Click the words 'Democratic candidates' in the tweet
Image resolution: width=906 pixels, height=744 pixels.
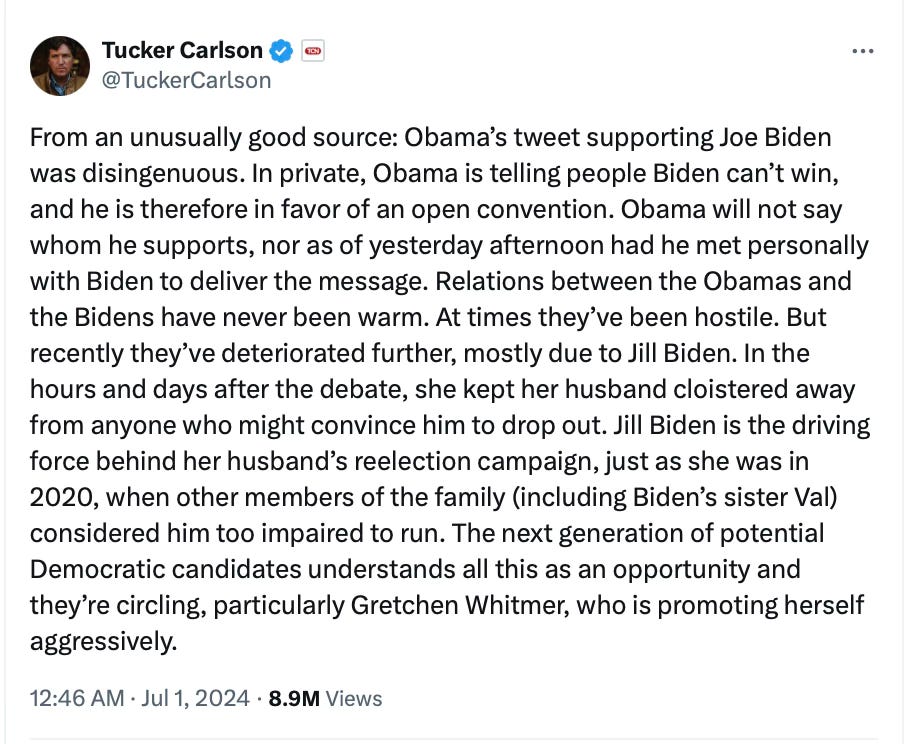pos(165,569)
